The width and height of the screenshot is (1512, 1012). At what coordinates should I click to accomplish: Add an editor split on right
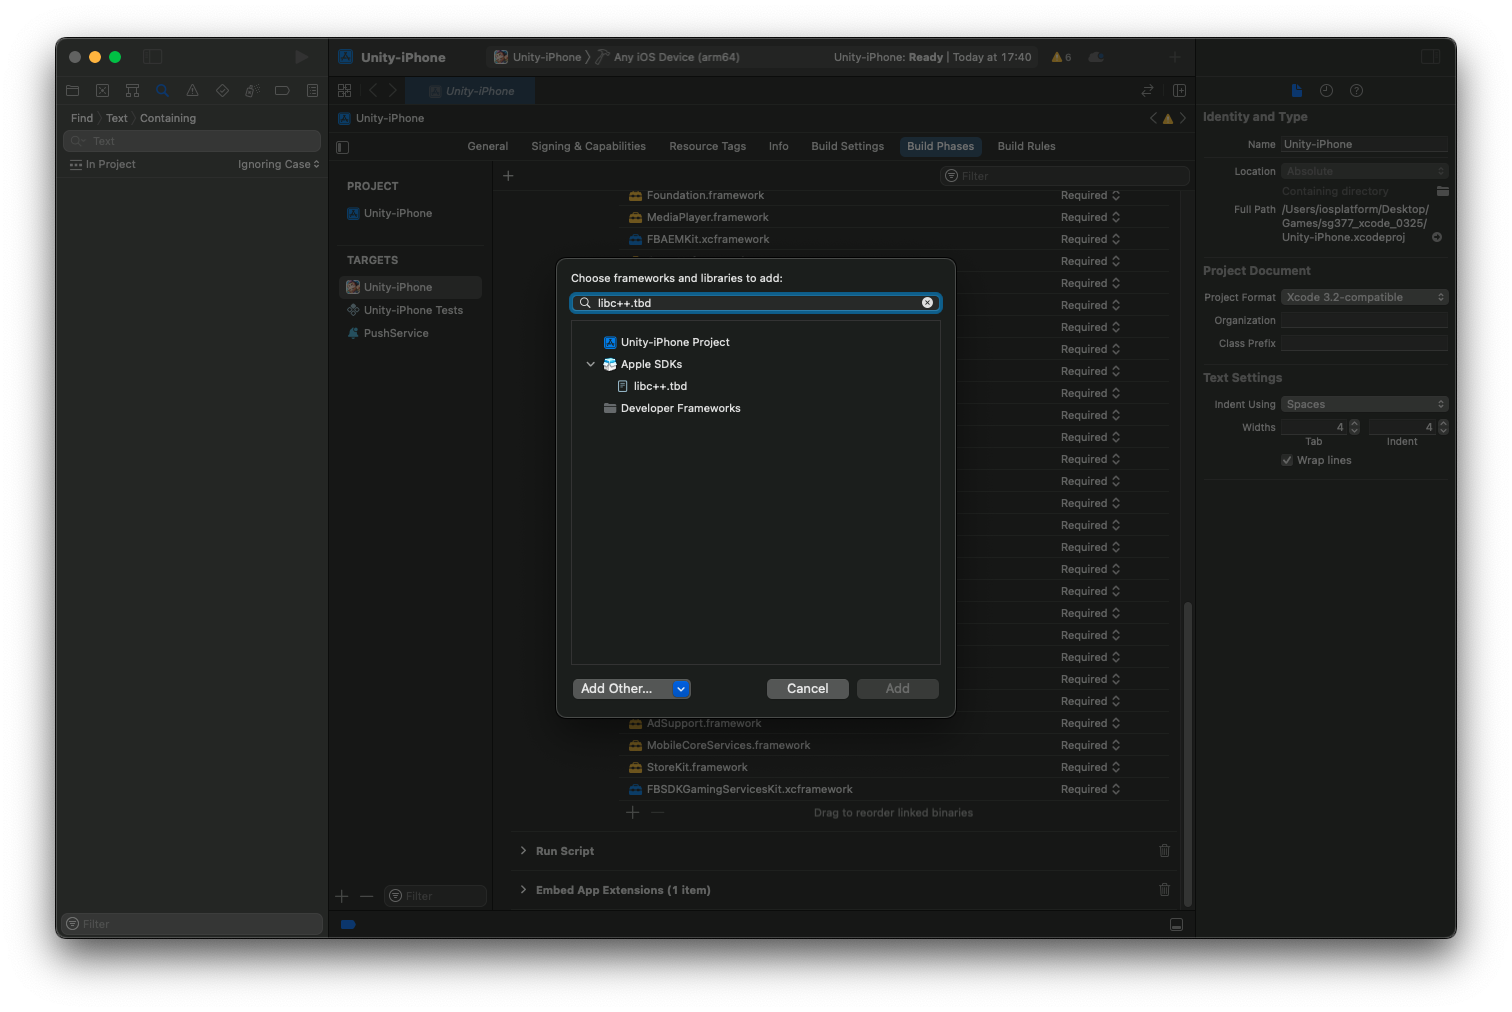pos(1179,90)
